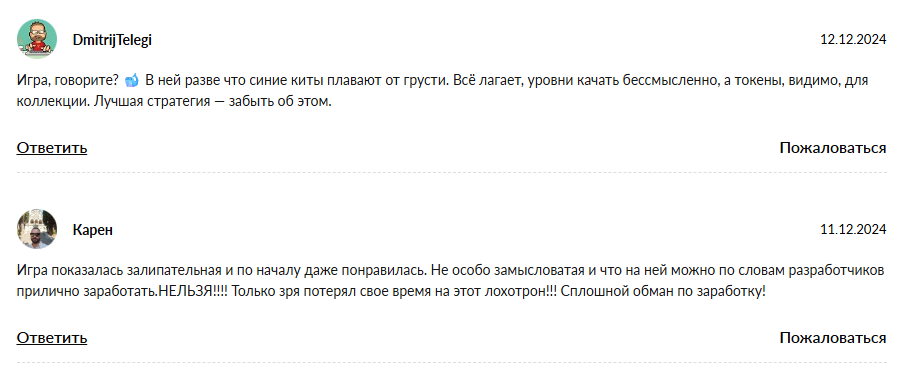Click dashed divider below DmitrijTelegi's comment
905x377 pixels.
pos(452,173)
